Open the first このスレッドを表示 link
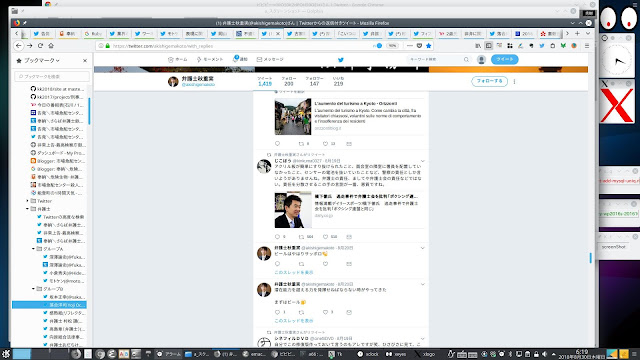Image resolution: width=640 pixels, height=360 pixels. (x=294, y=272)
